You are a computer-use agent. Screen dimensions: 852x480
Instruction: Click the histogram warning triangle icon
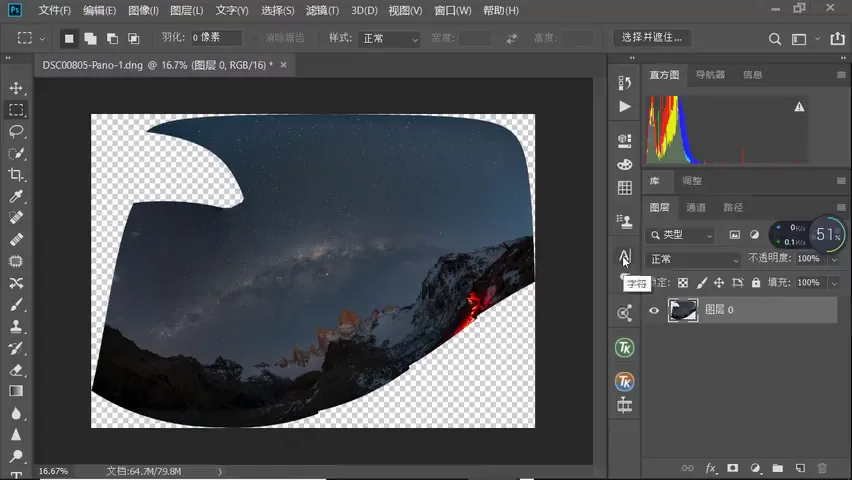(x=799, y=107)
